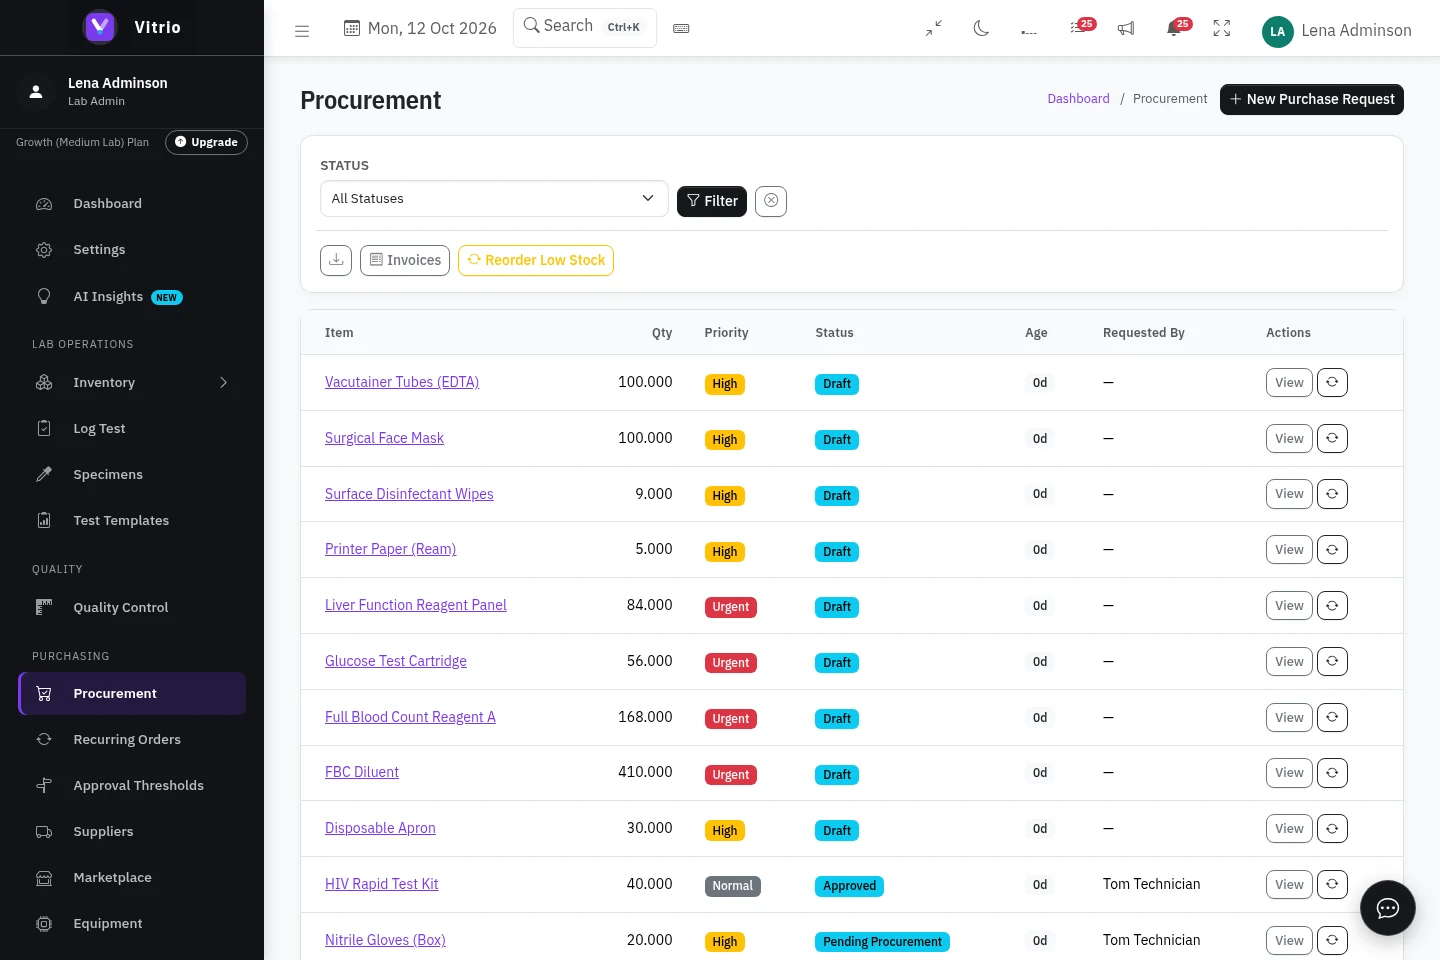Screen dimensions: 1440x960
Task: Sort by the Priority column header
Action: [x=726, y=333]
